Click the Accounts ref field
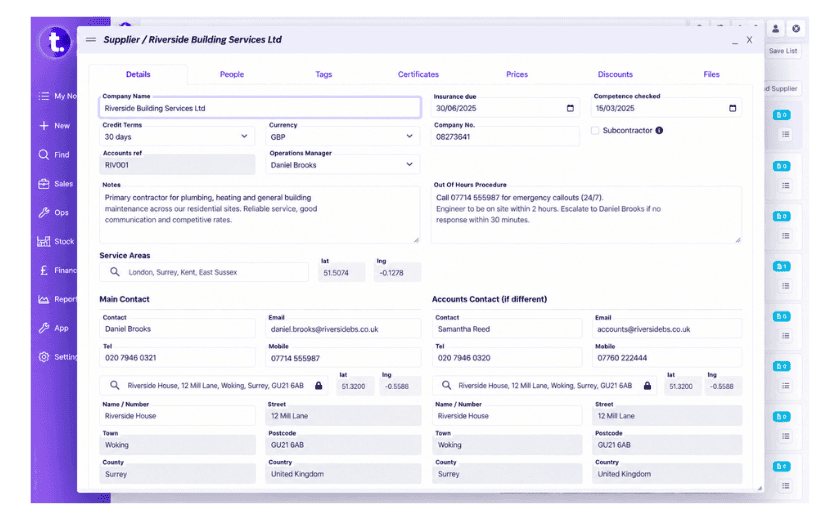Image resolution: width=840 pixels, height=520 pixels. [177, 165]
